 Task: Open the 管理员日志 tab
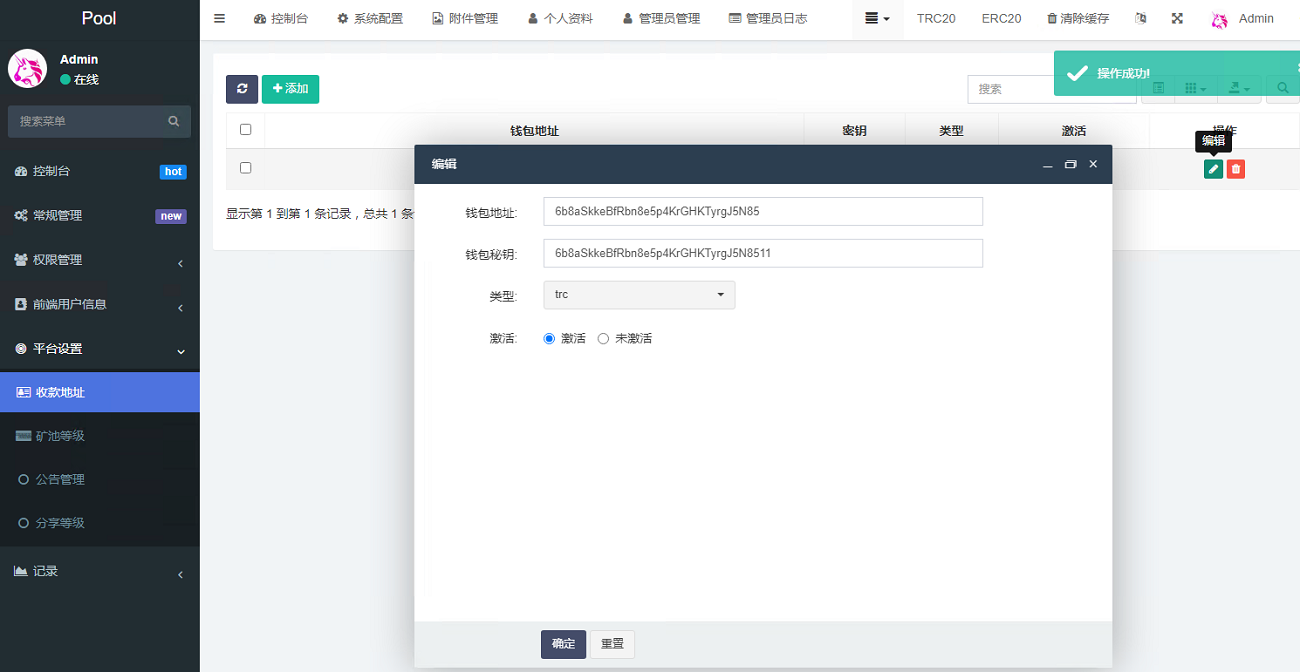[768, 18]
